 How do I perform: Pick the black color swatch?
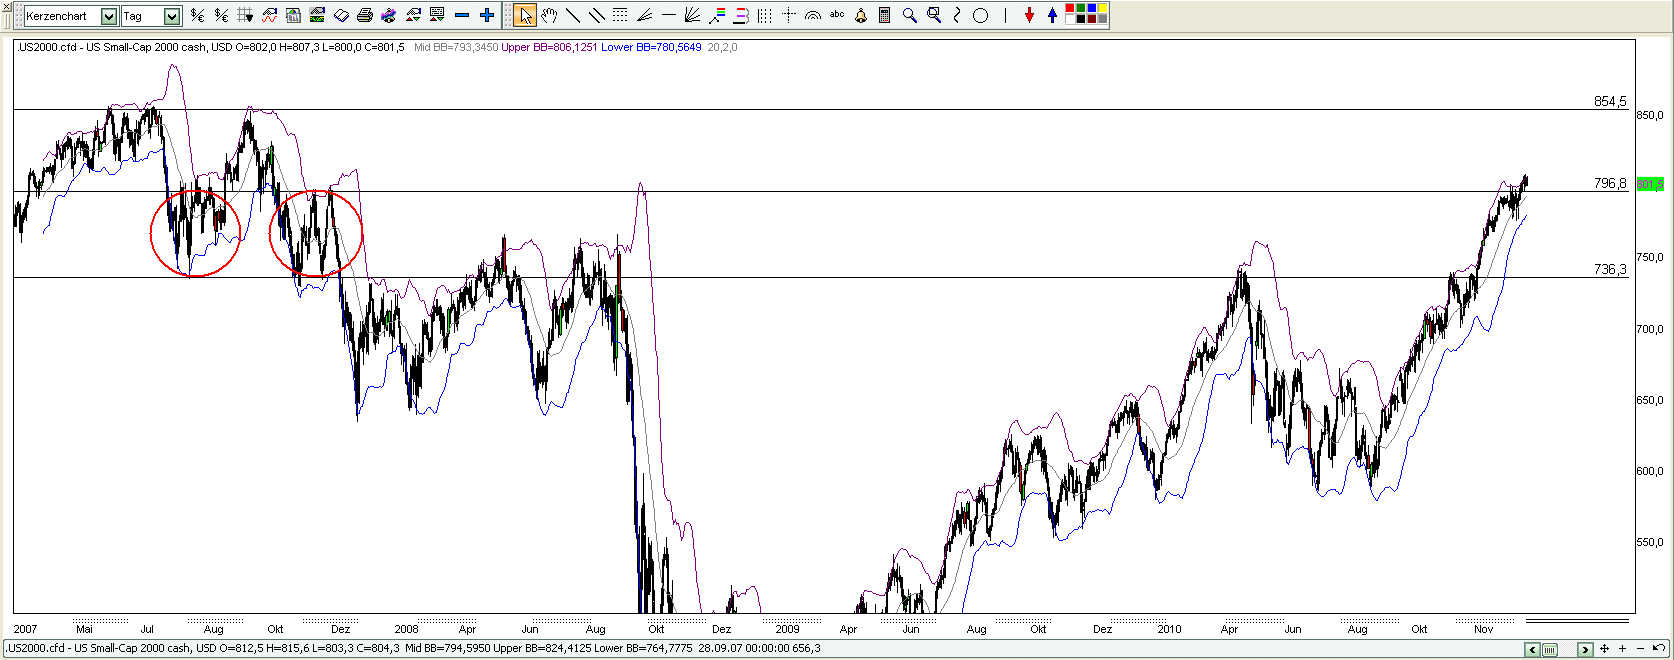coord(1081,19)
